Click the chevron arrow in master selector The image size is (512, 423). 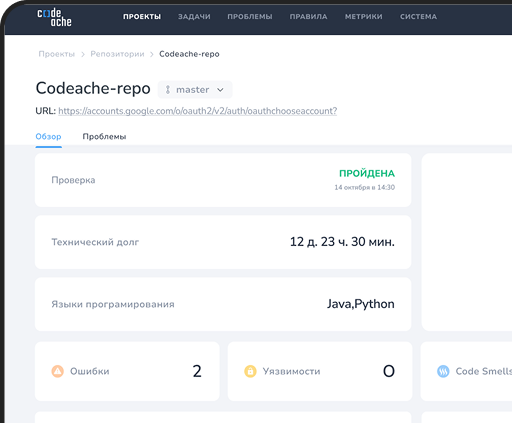(220, 90)
